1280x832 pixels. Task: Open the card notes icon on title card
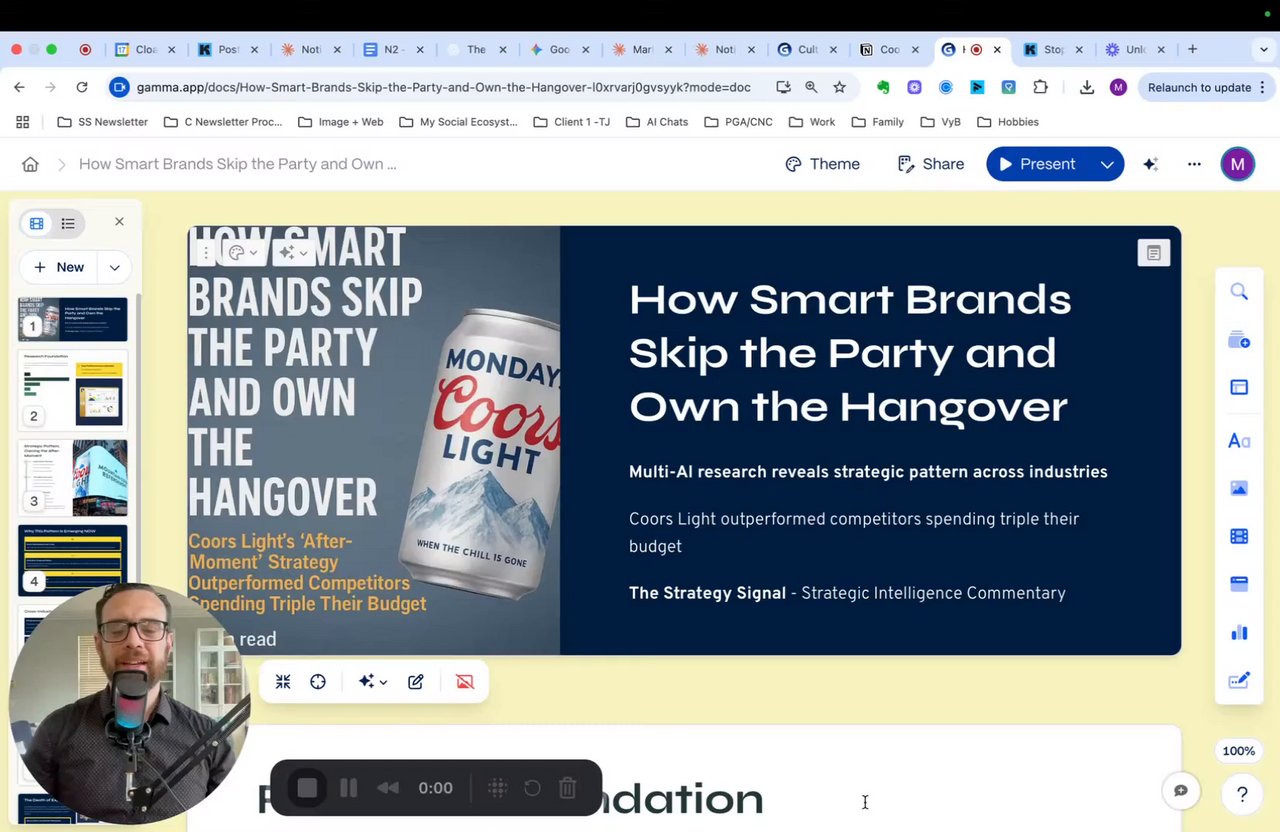tap(1154, 253)
